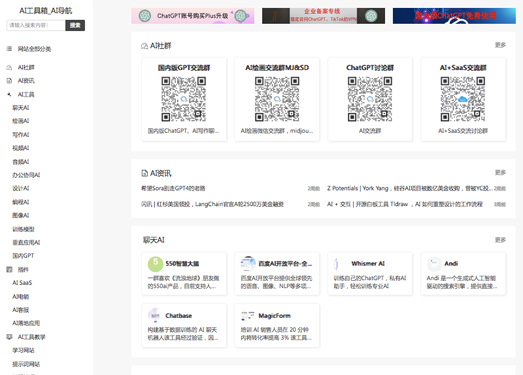Screen dimensions: 523x375
Task: Select AI电销 in the sidebar
Action: click(21, 297)
